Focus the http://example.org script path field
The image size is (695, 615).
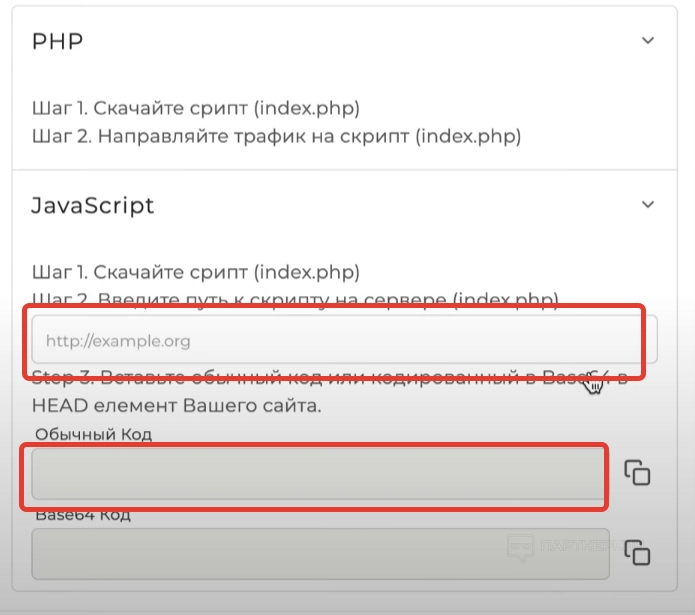click(340, 341)
